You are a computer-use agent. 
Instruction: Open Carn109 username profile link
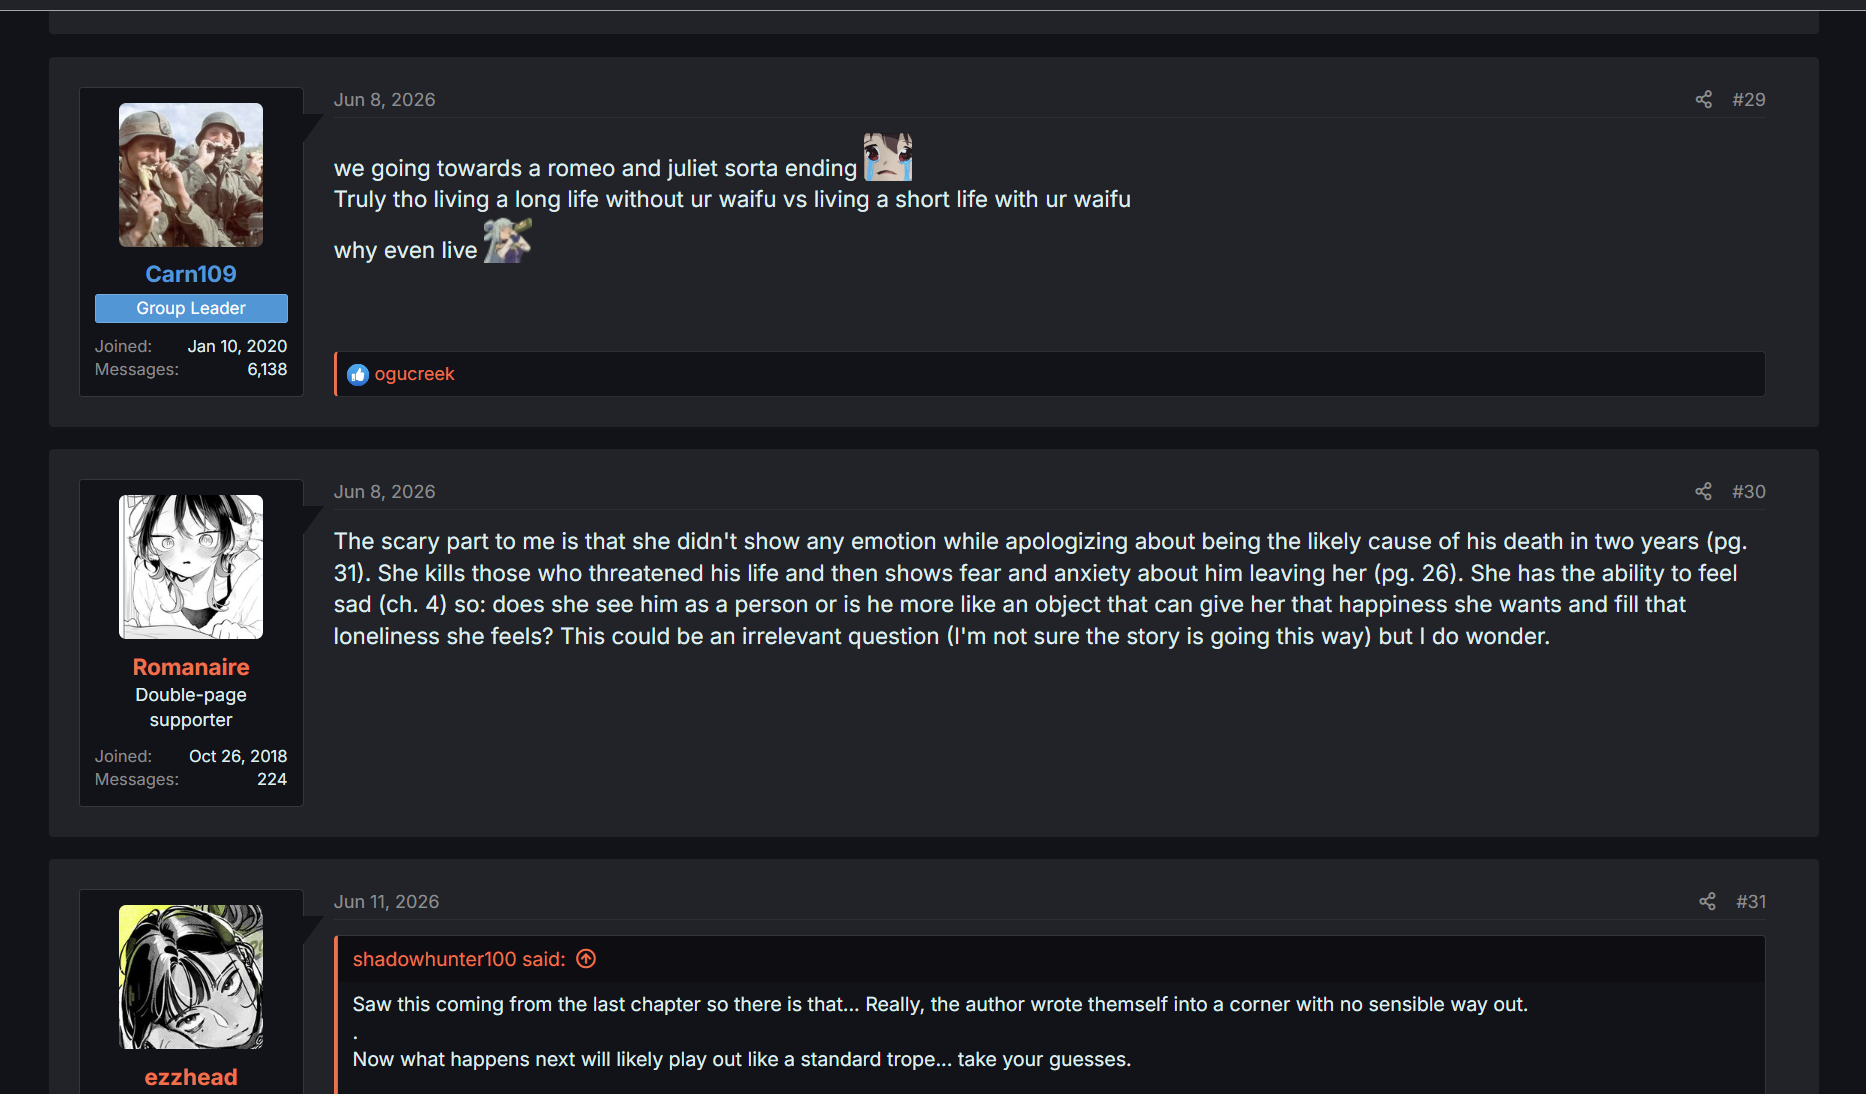pos(191,274)
